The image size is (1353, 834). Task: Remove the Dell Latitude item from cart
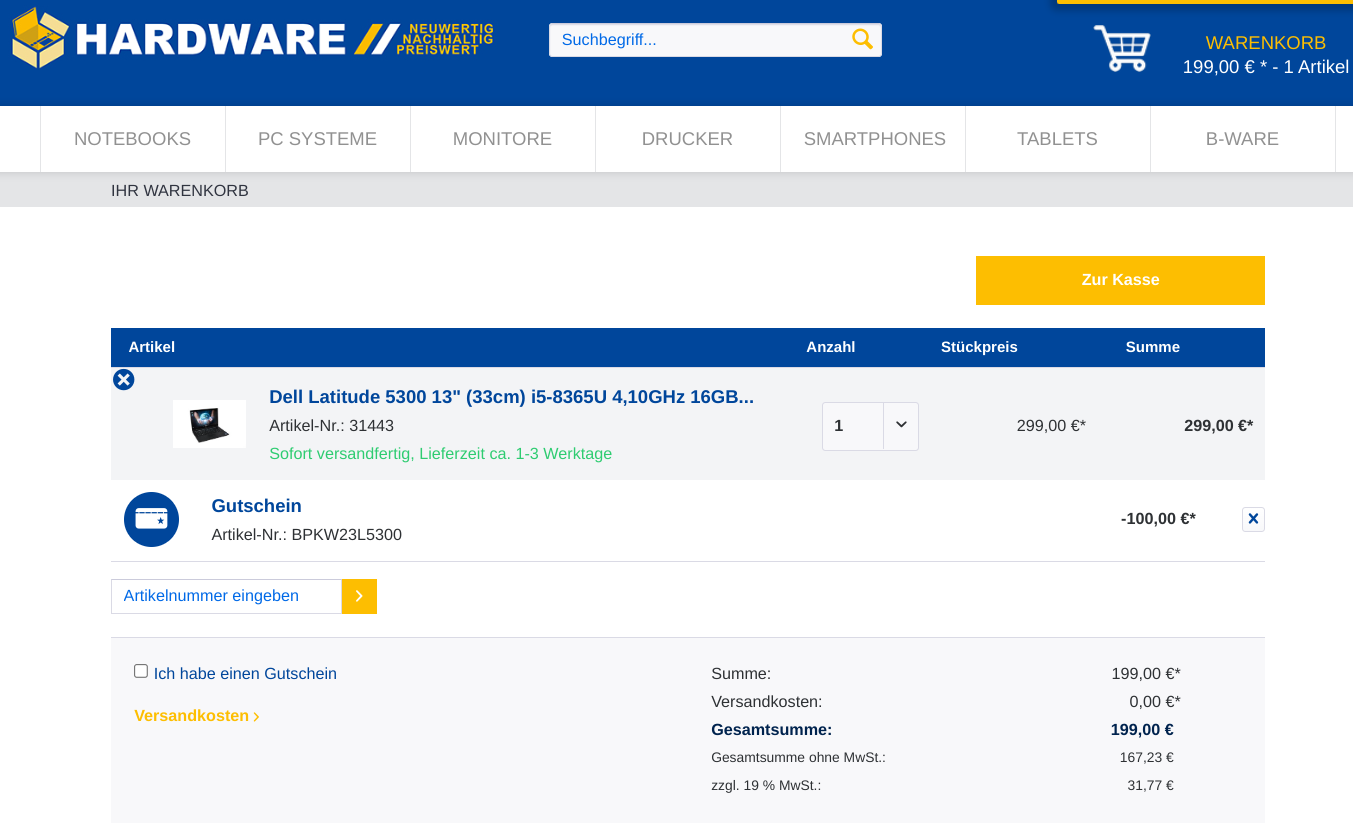[x=124, y=380]
